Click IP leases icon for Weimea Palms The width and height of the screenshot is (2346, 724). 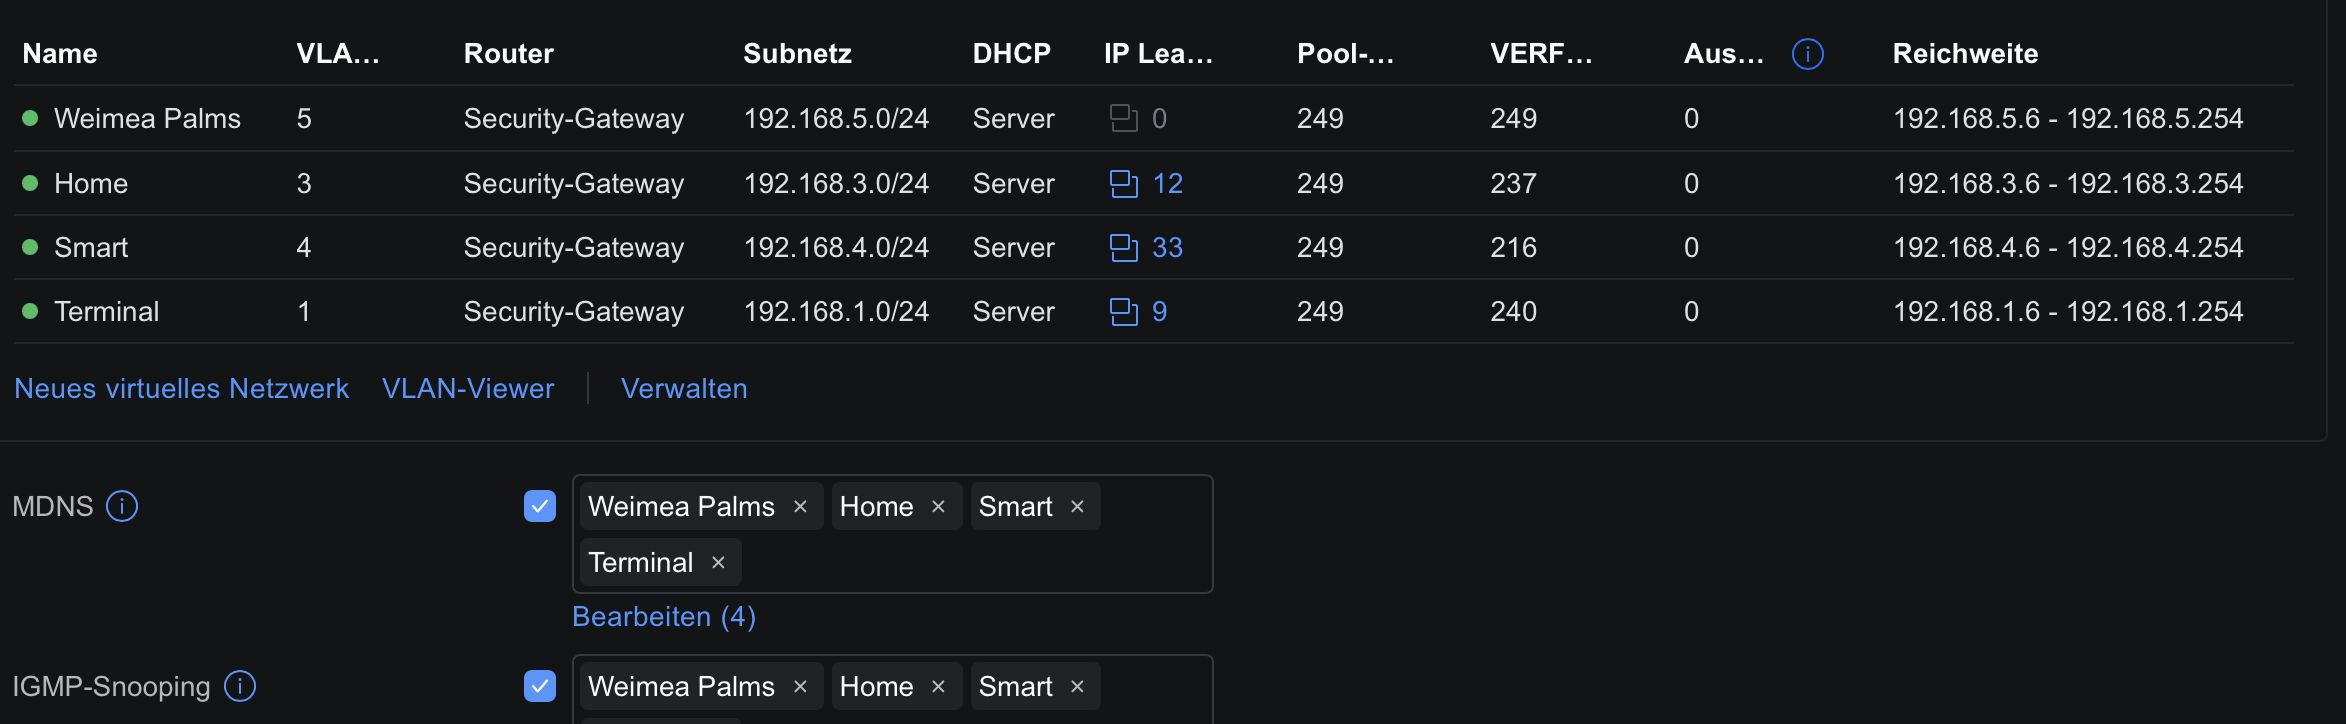point(1124,119)
